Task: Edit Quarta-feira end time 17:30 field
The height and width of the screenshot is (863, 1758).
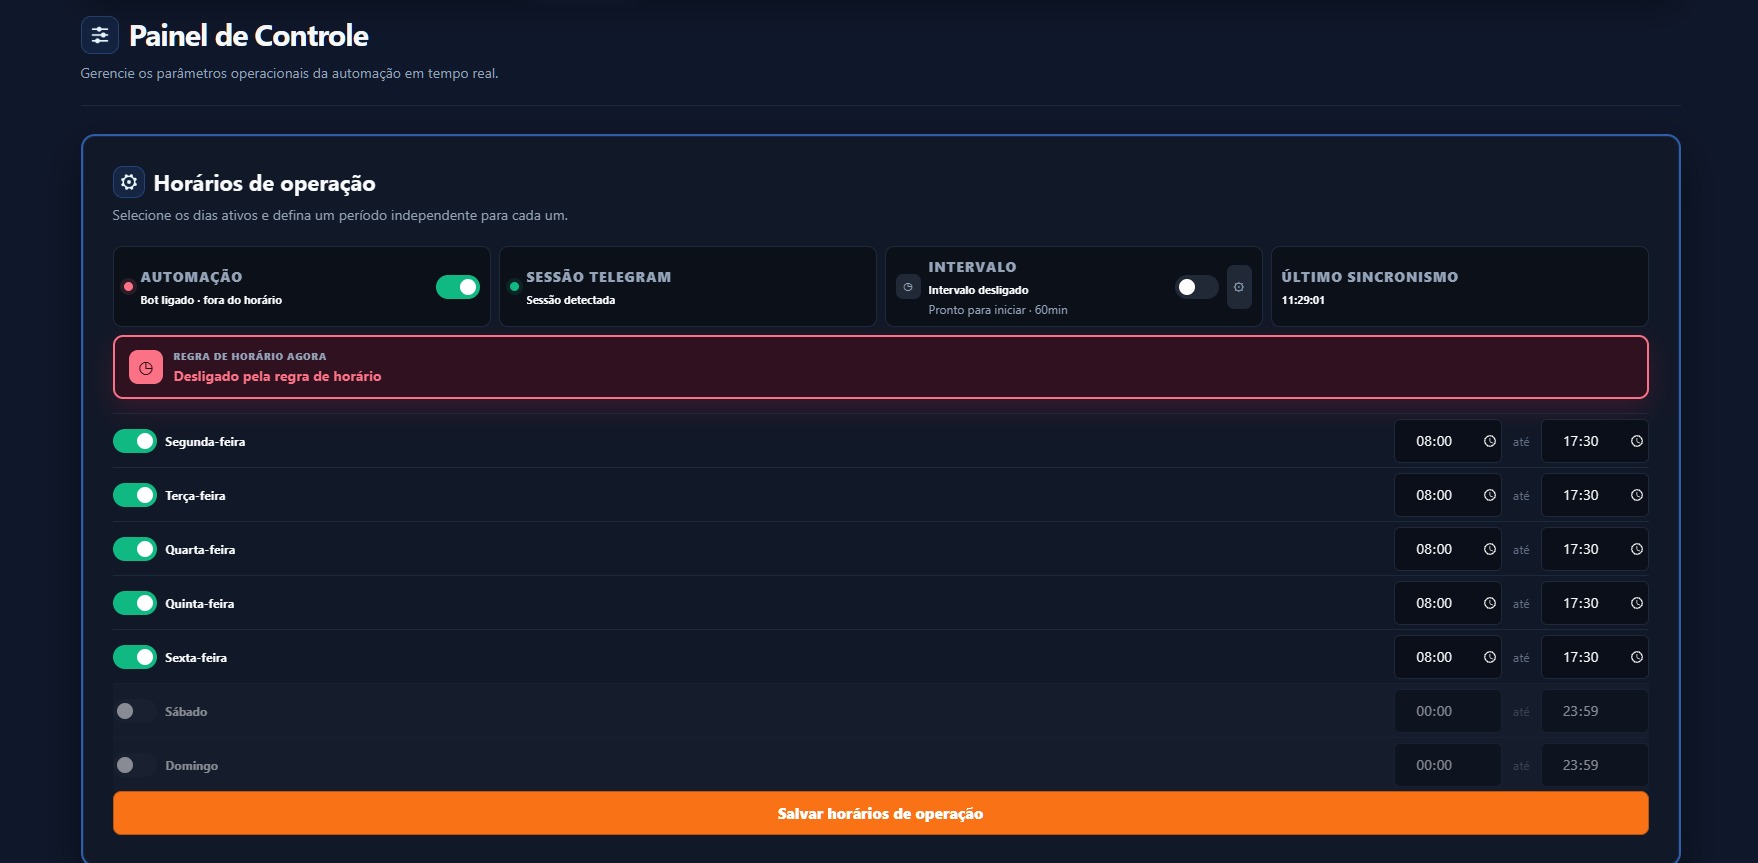Action: pyautogui.click(x=1594, y=549)
